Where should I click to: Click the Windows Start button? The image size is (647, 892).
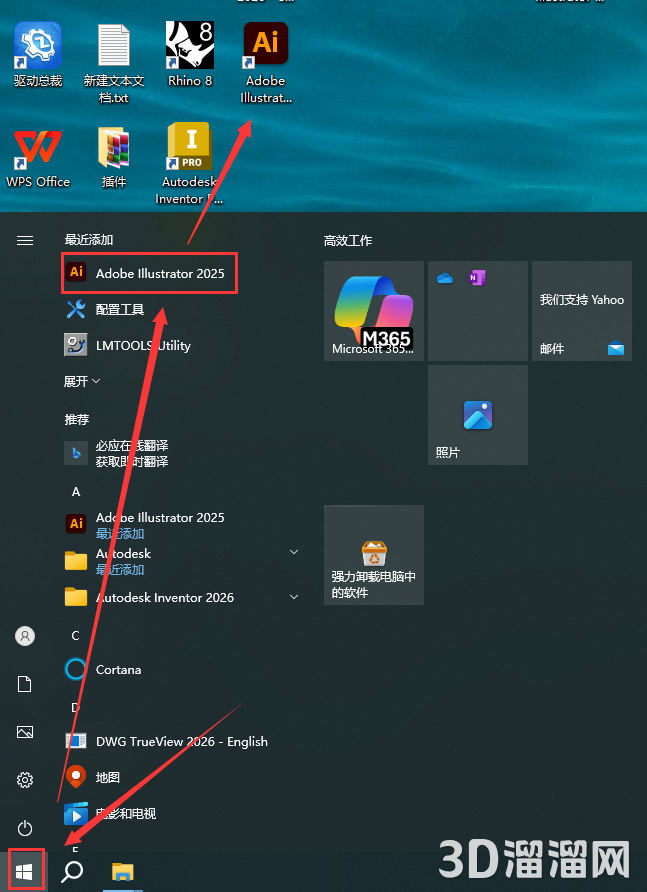point(24,870)
